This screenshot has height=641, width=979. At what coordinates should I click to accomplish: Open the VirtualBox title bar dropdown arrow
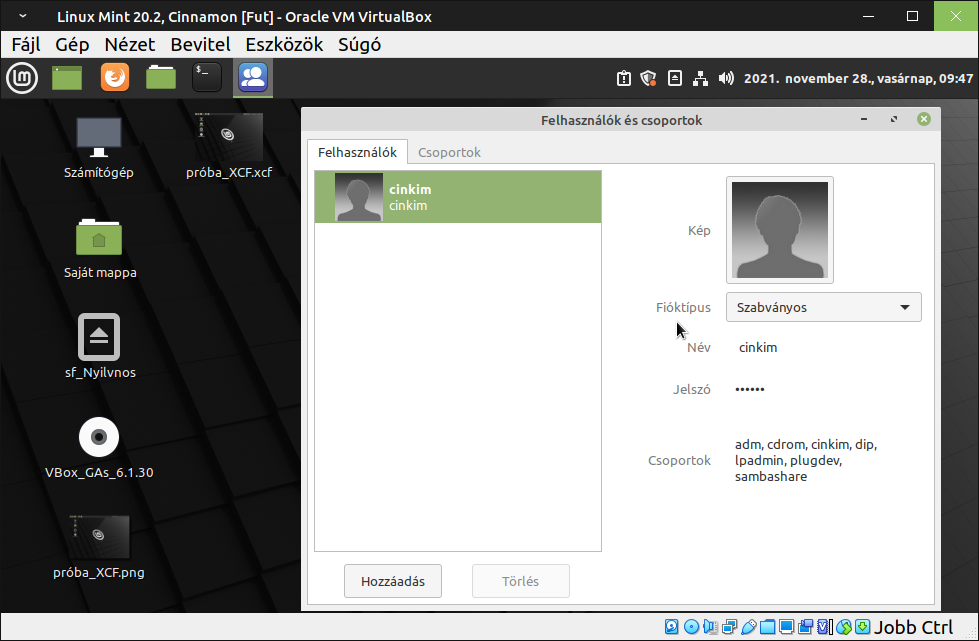tap(23, 16)
